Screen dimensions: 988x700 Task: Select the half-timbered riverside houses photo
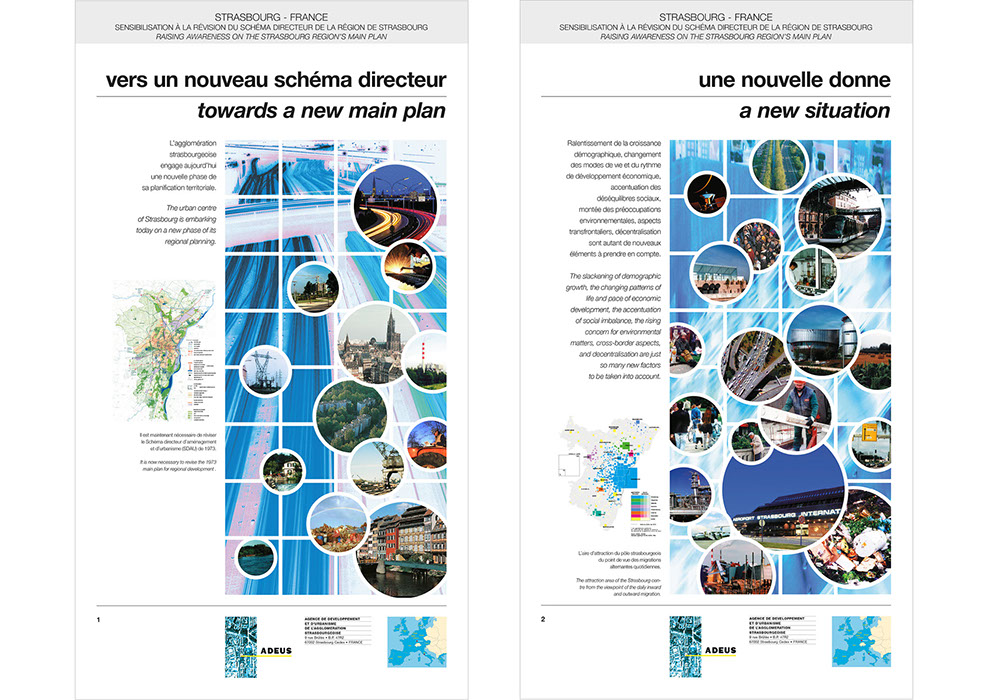tap(405, 546)
